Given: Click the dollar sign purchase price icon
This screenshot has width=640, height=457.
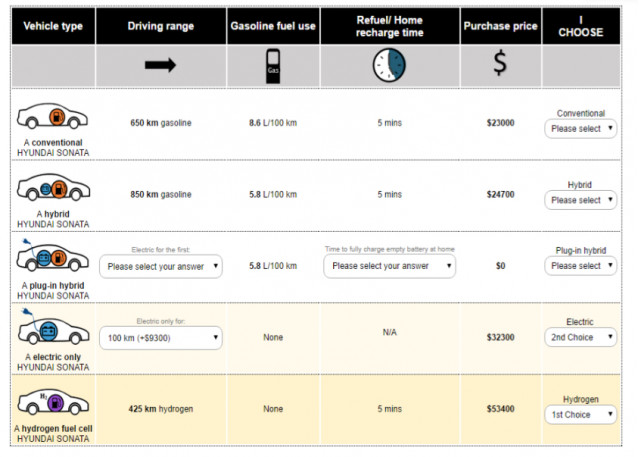Looking at the screenshot, I should click(500, 63).
